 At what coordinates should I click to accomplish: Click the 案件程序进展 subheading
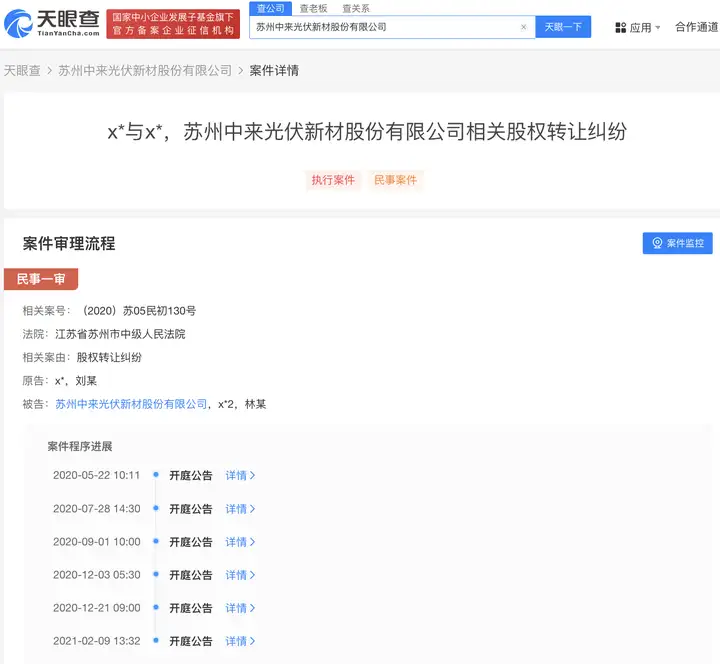coord(80,446)
